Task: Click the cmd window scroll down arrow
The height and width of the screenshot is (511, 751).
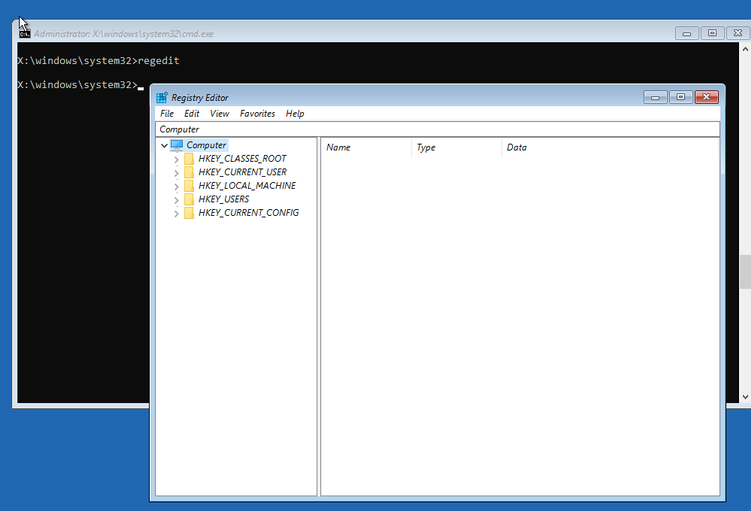Action: (745, 397)
